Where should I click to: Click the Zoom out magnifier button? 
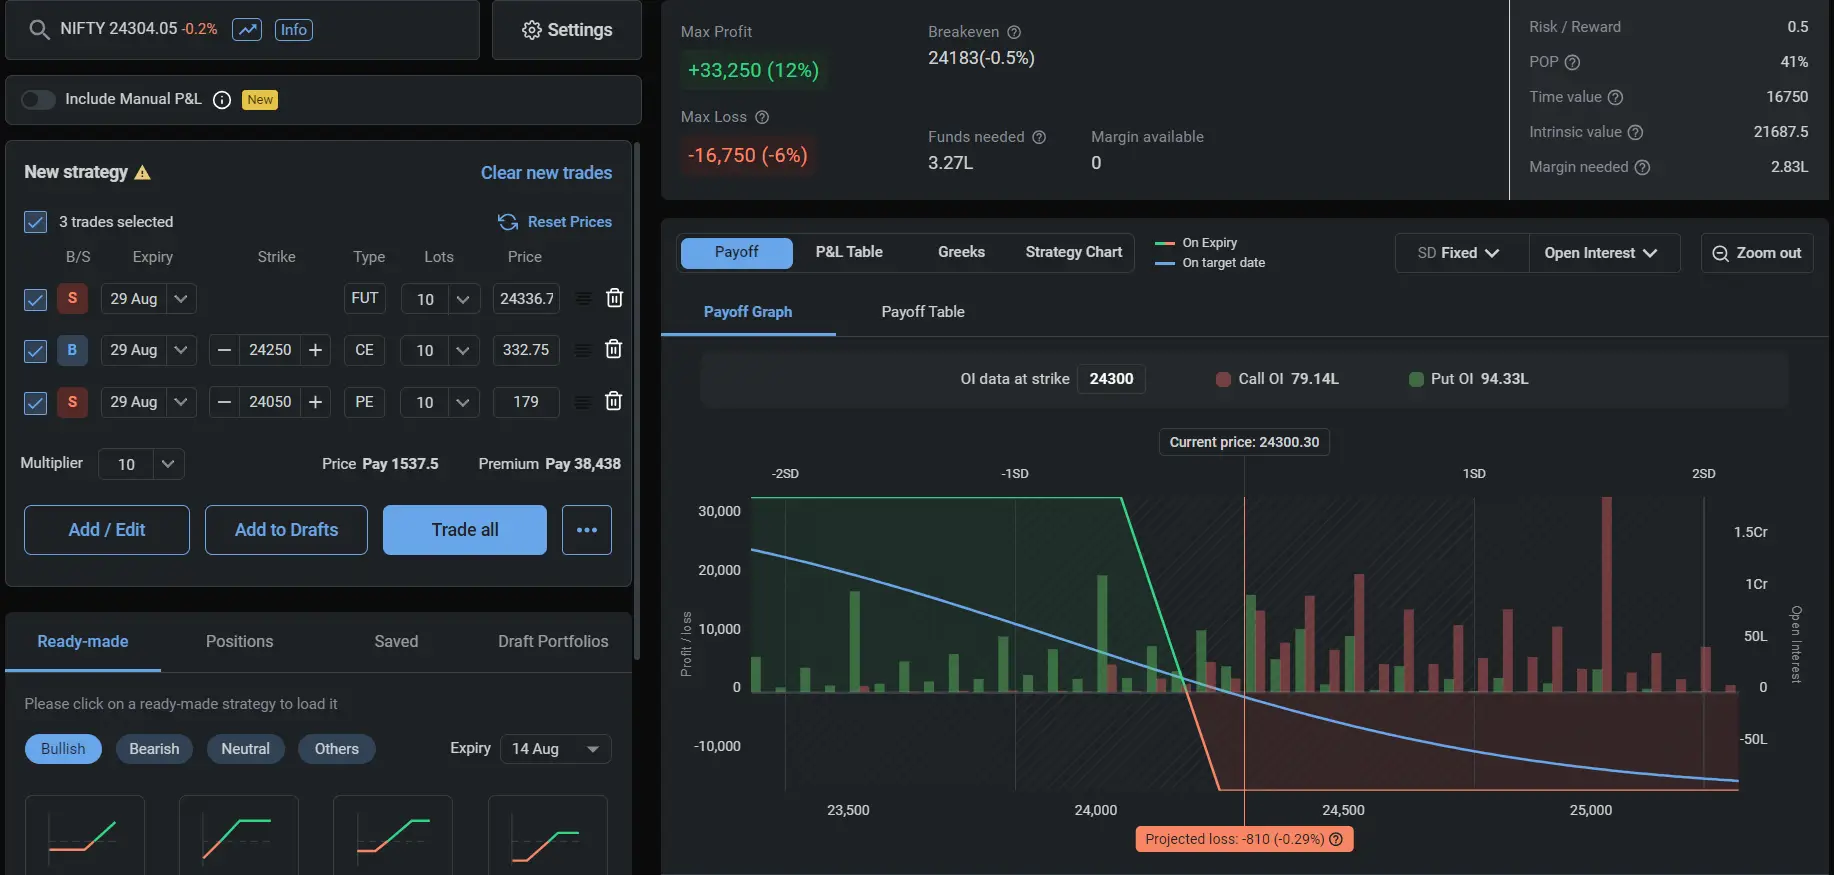click(1757, 253)
